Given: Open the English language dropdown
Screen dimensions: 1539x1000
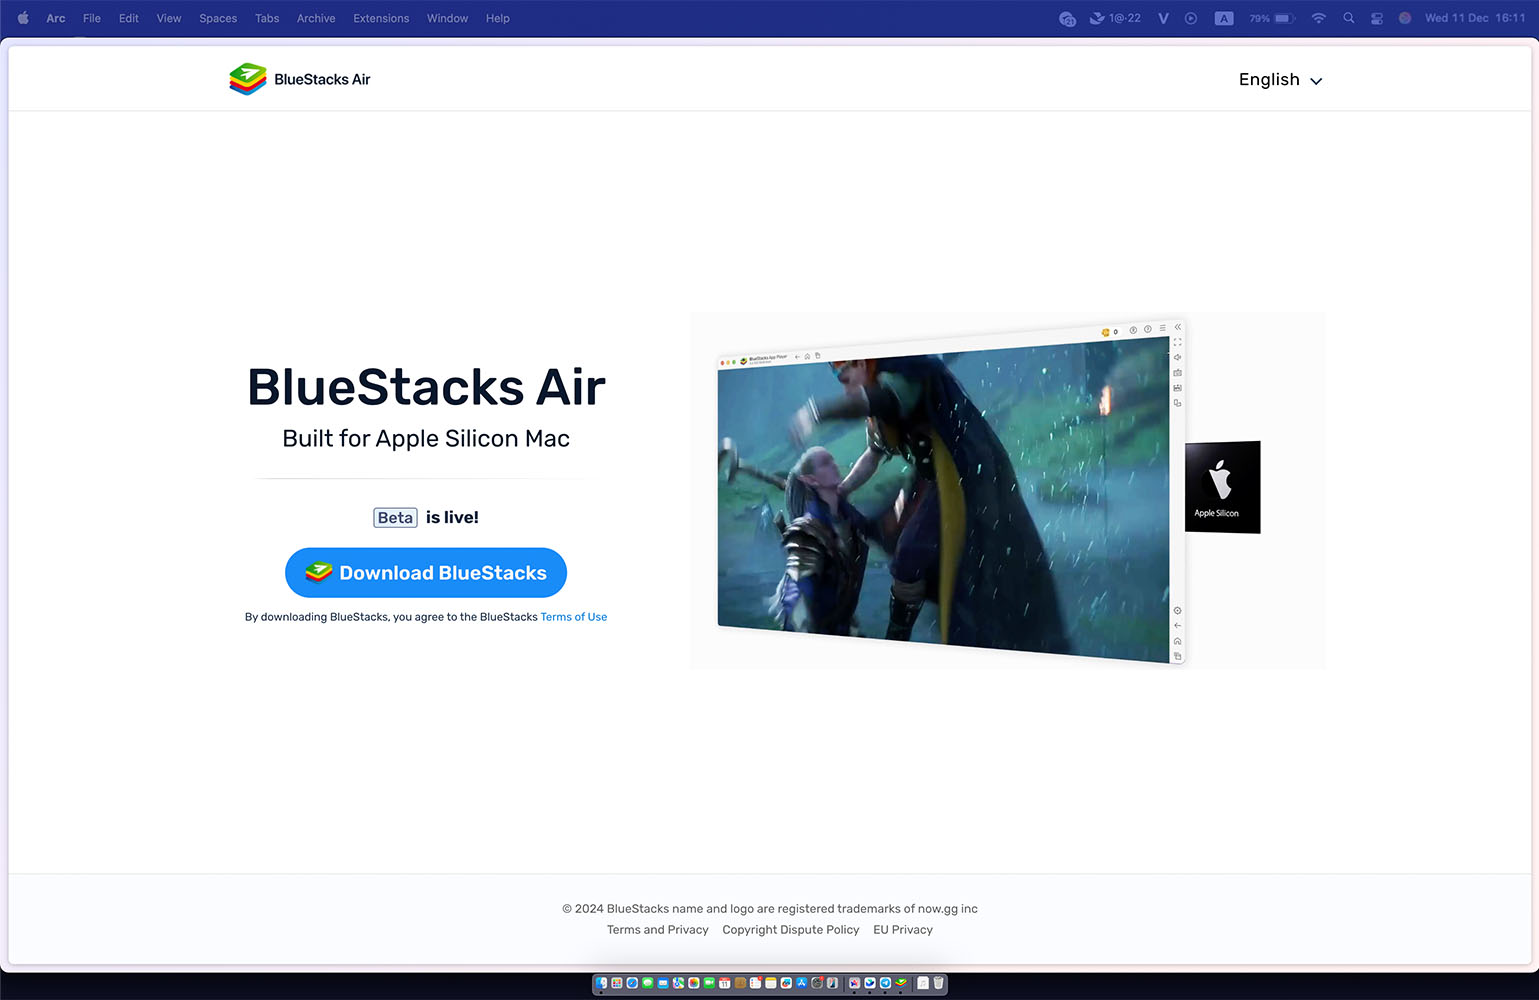Looking at the screenshot, I should [1280, 80].
